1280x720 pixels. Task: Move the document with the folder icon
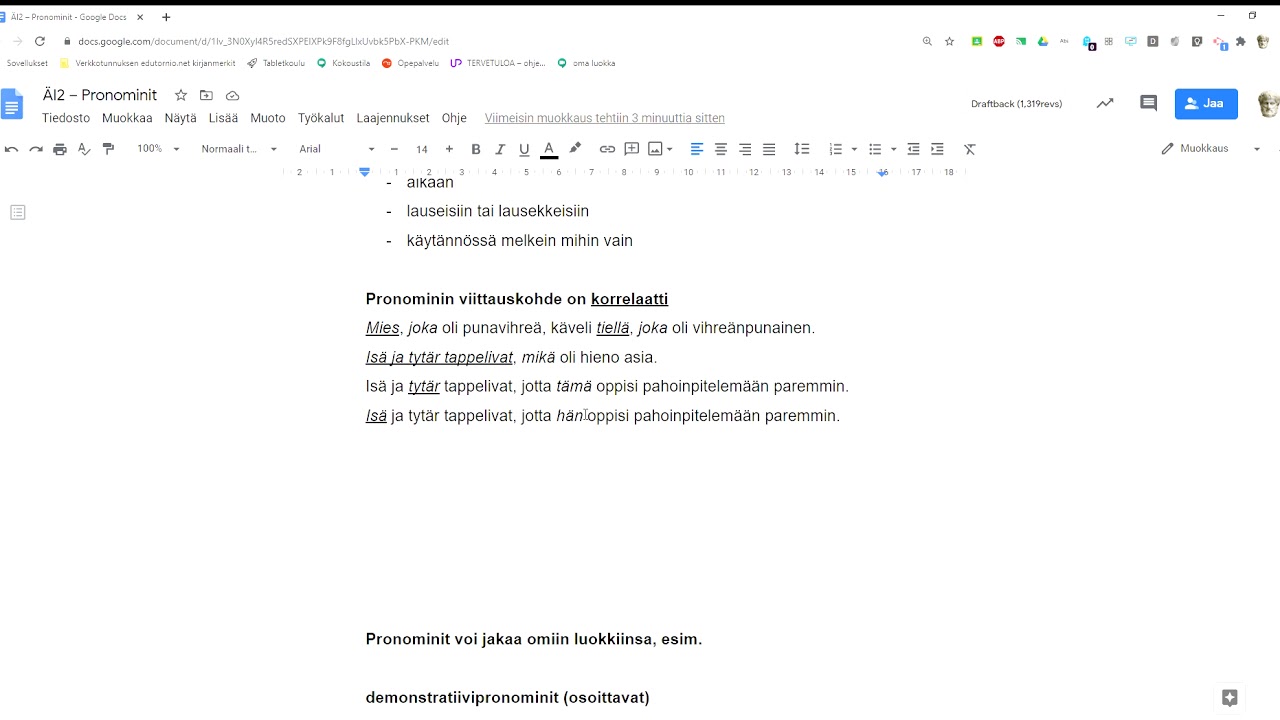206,95
